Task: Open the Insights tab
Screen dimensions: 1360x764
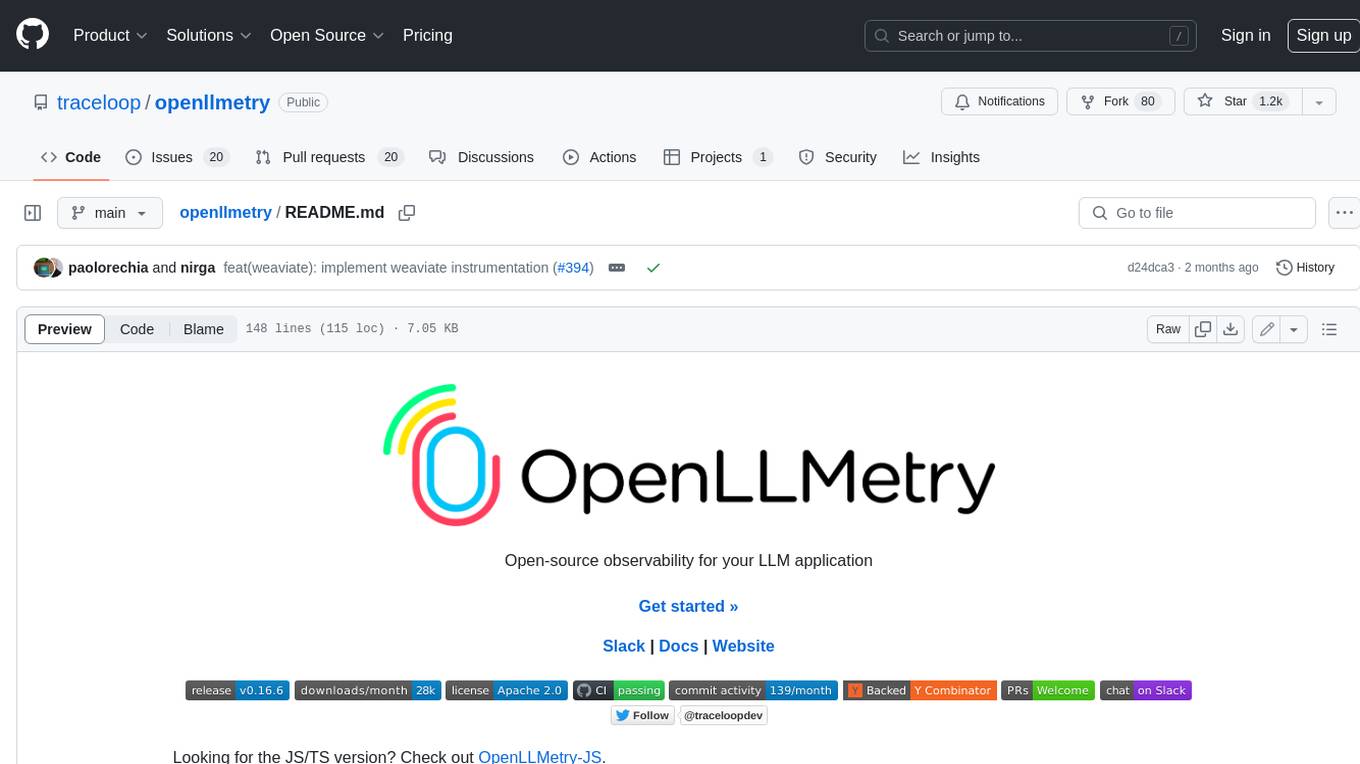Action: pyautogui.click(x=941, y=157)
